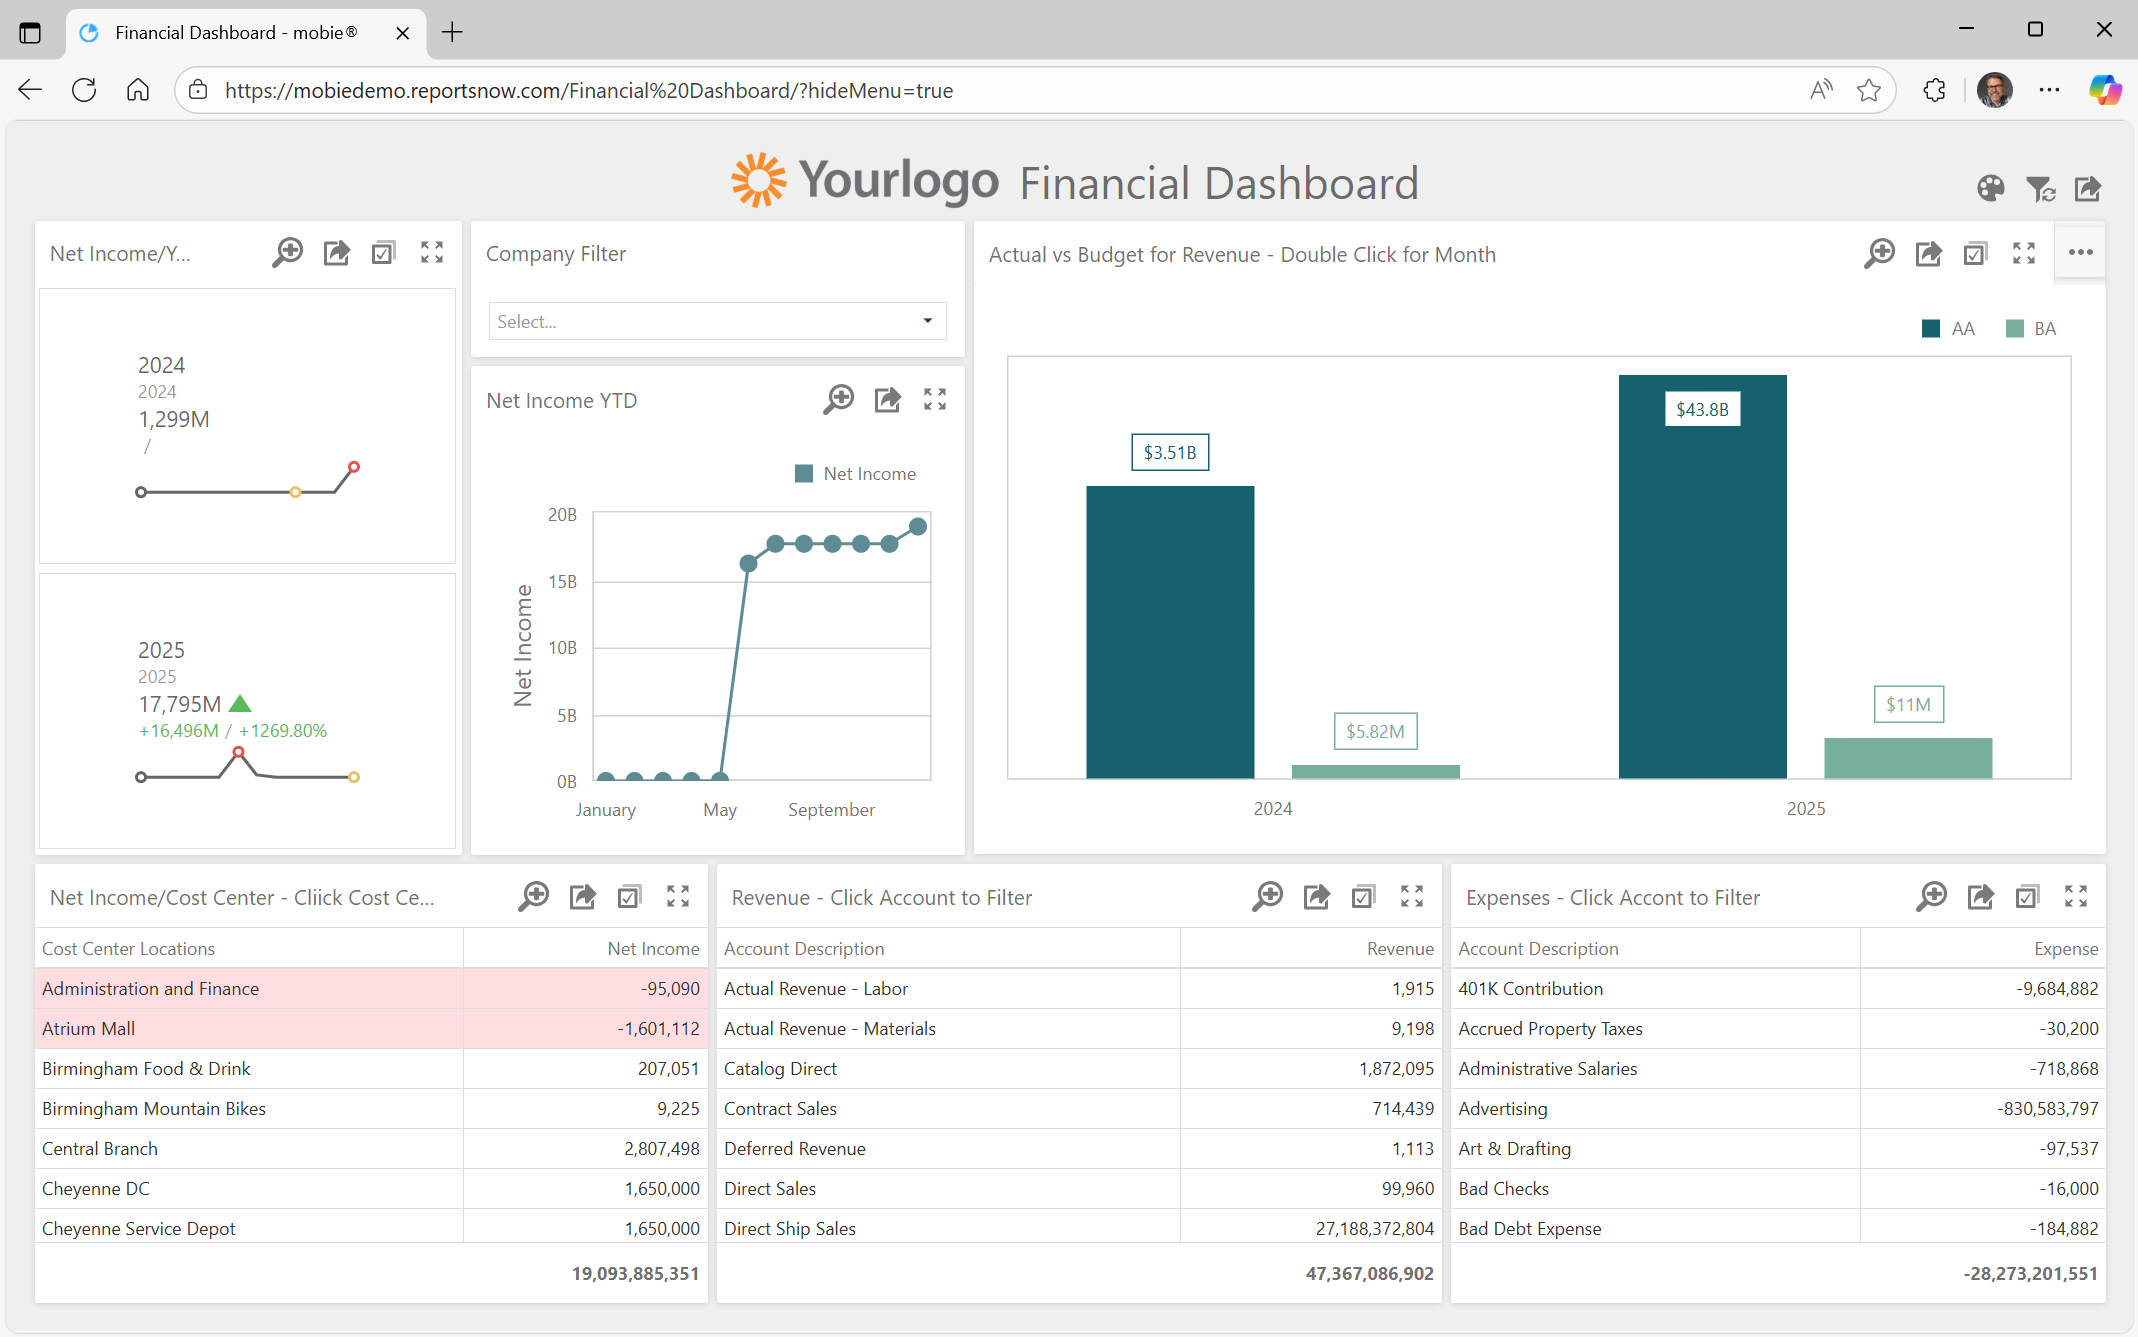2138x1337 pixels.
Task: Open a new browser tab
Action: click(x=452, y=32)
